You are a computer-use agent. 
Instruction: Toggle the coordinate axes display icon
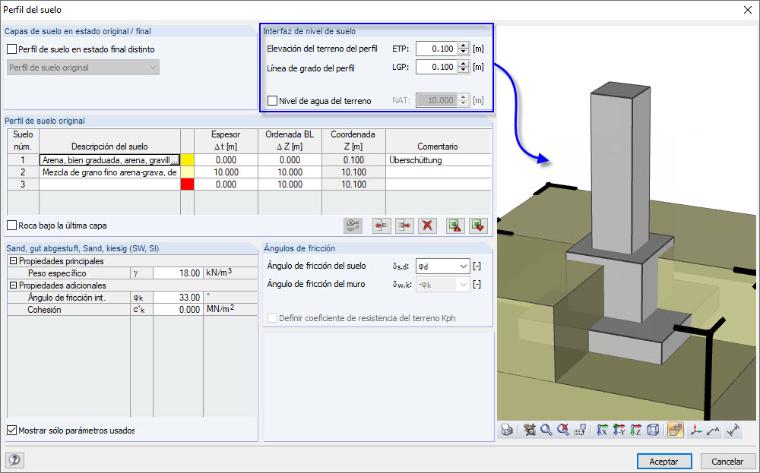click(696, 430)
